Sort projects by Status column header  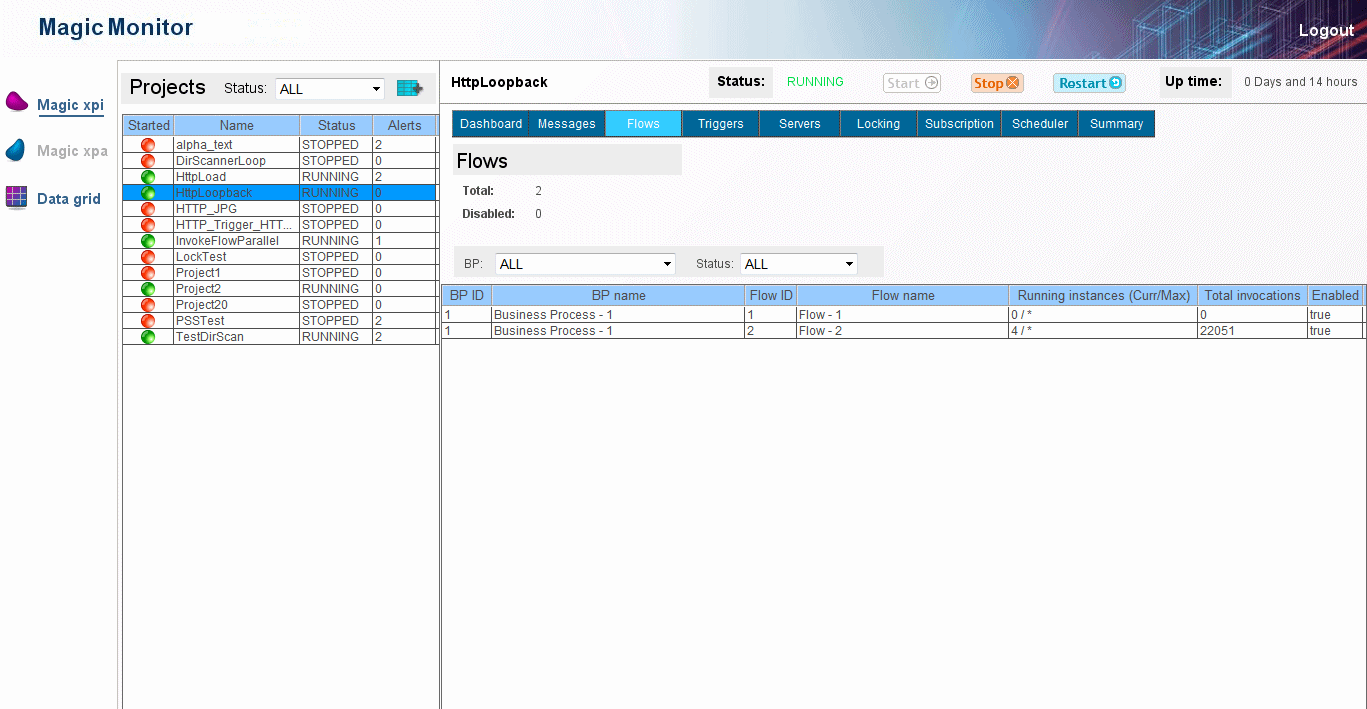click(336, 125)
